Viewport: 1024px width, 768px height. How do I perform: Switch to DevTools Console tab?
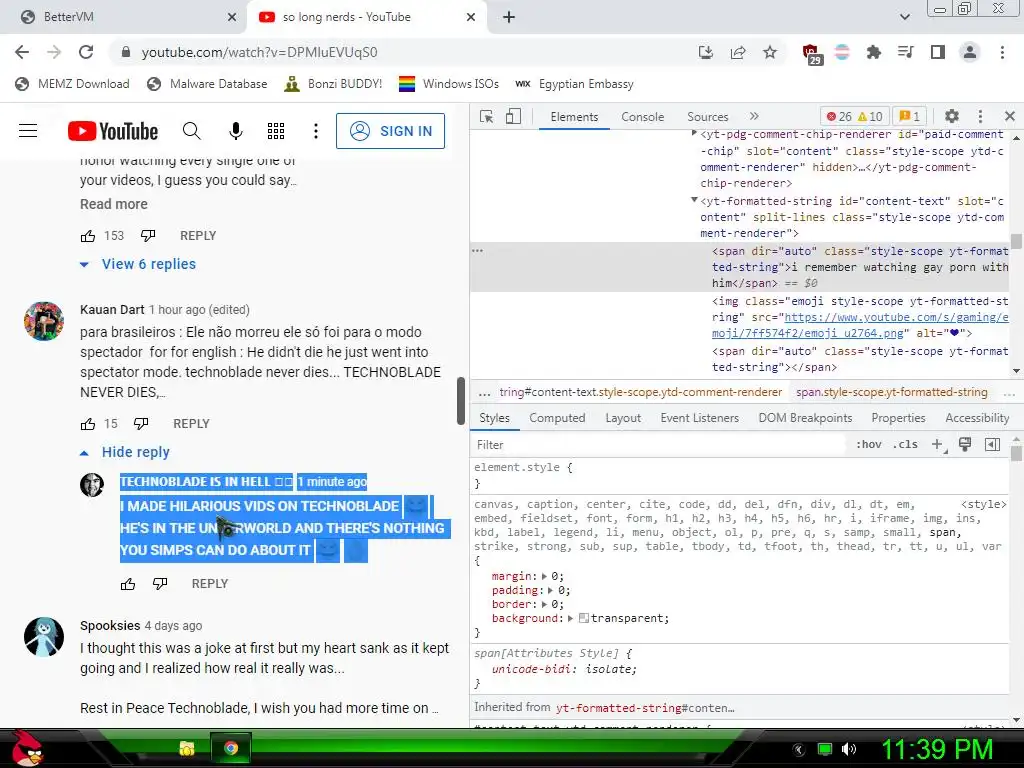point(643,117)
